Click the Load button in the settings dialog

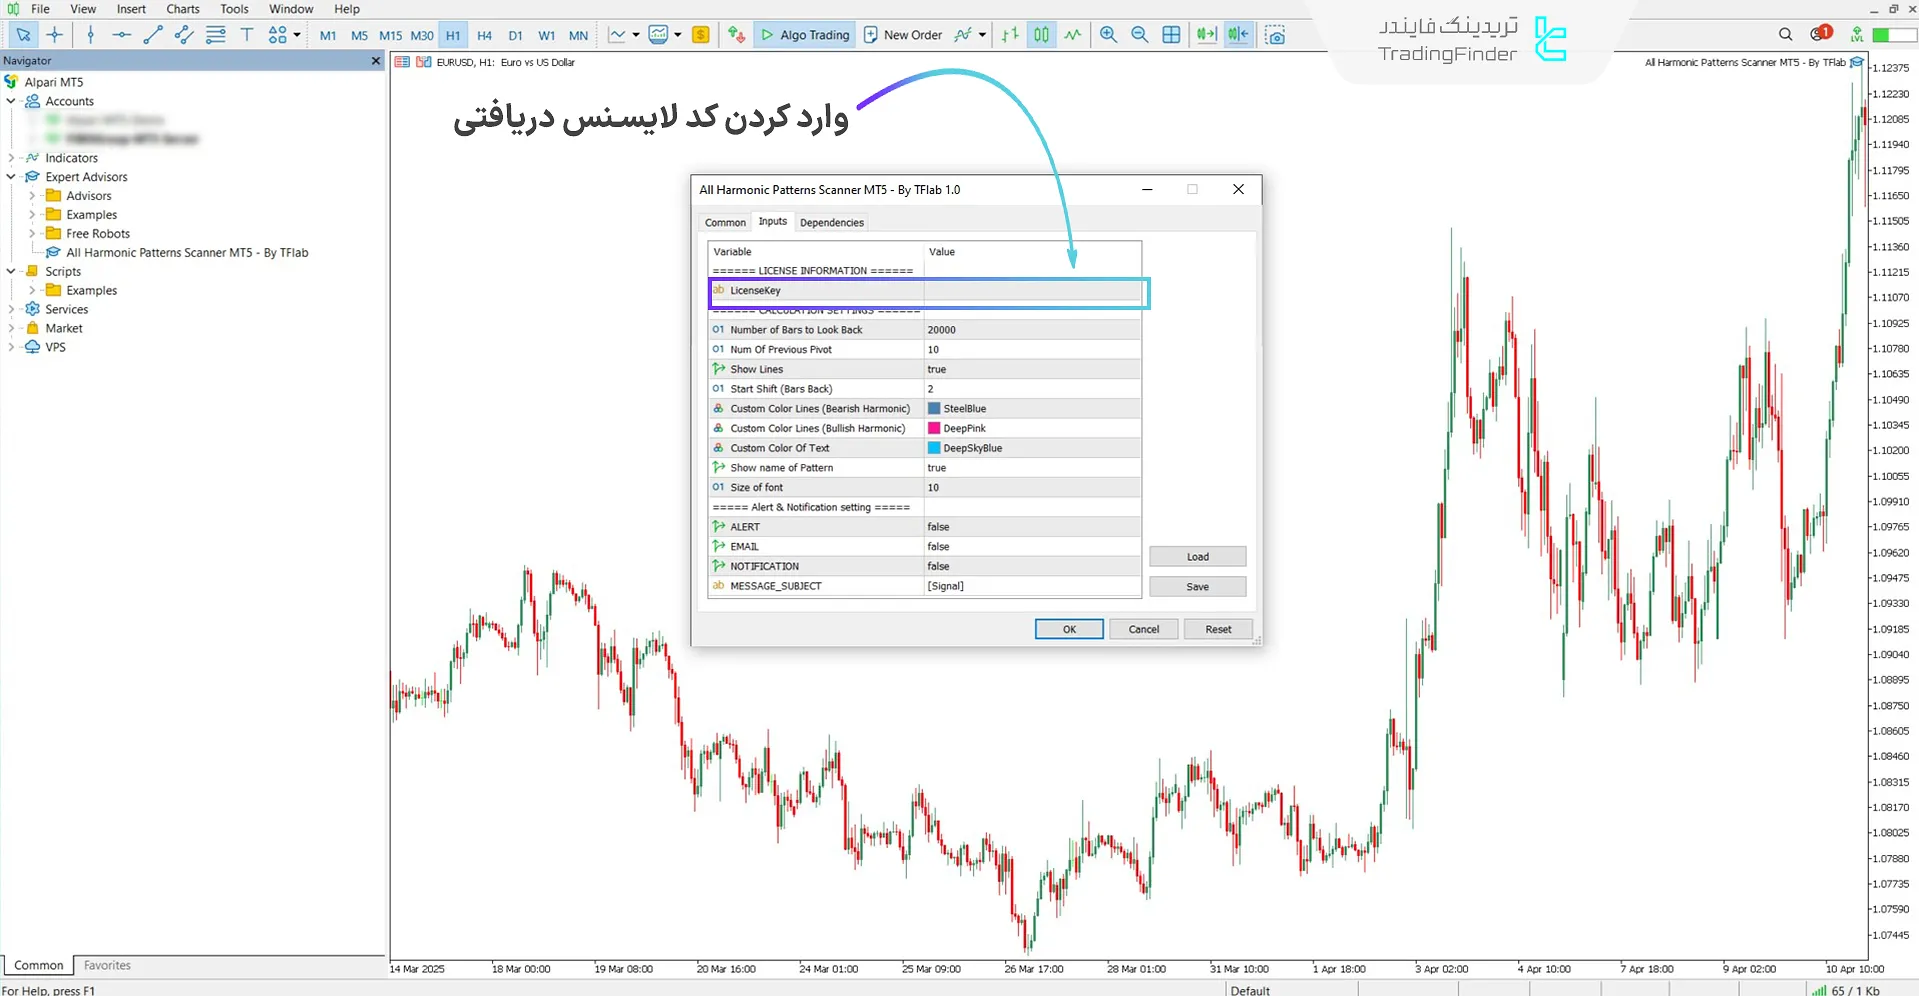click(x=1197, y=556)
